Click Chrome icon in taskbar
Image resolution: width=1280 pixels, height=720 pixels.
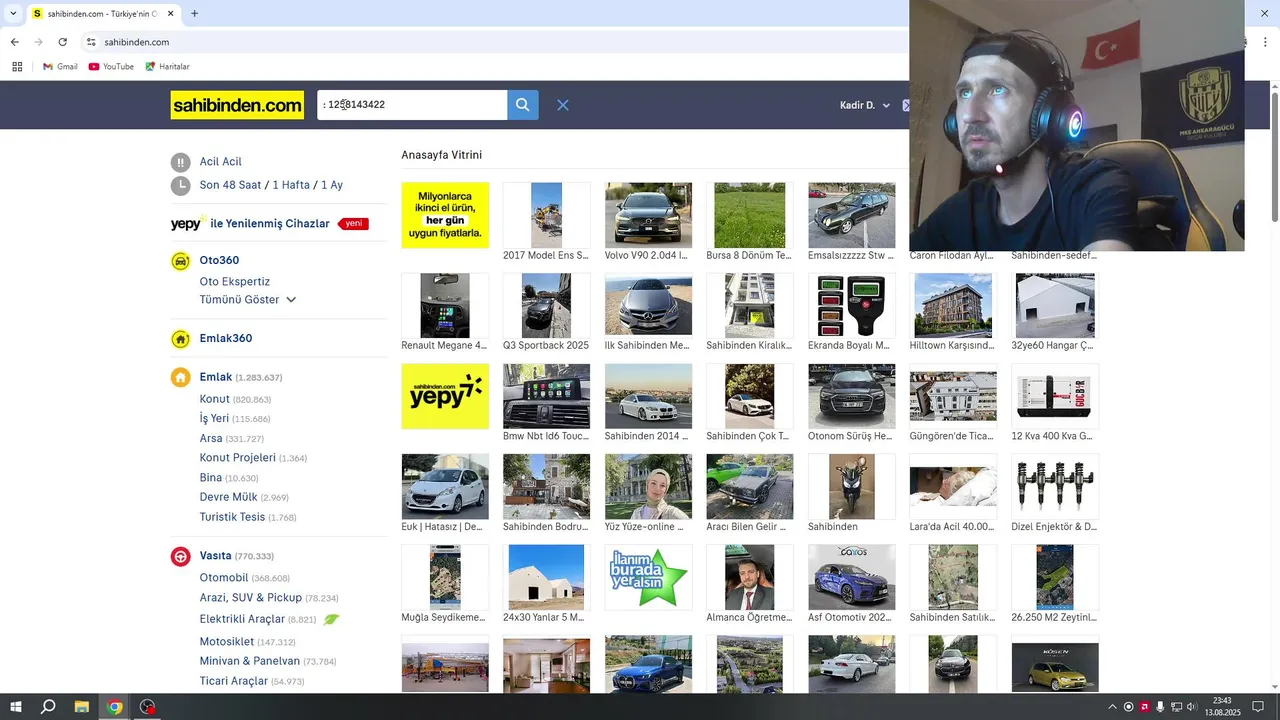(x=115, y=707)
